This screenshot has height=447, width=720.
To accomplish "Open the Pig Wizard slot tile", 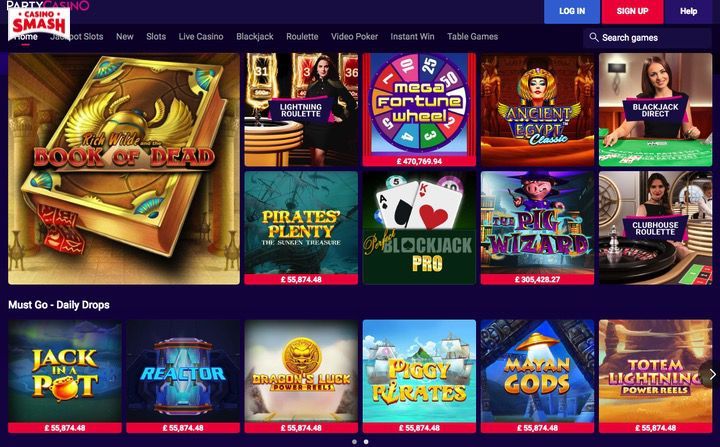I will click(537, 228).
